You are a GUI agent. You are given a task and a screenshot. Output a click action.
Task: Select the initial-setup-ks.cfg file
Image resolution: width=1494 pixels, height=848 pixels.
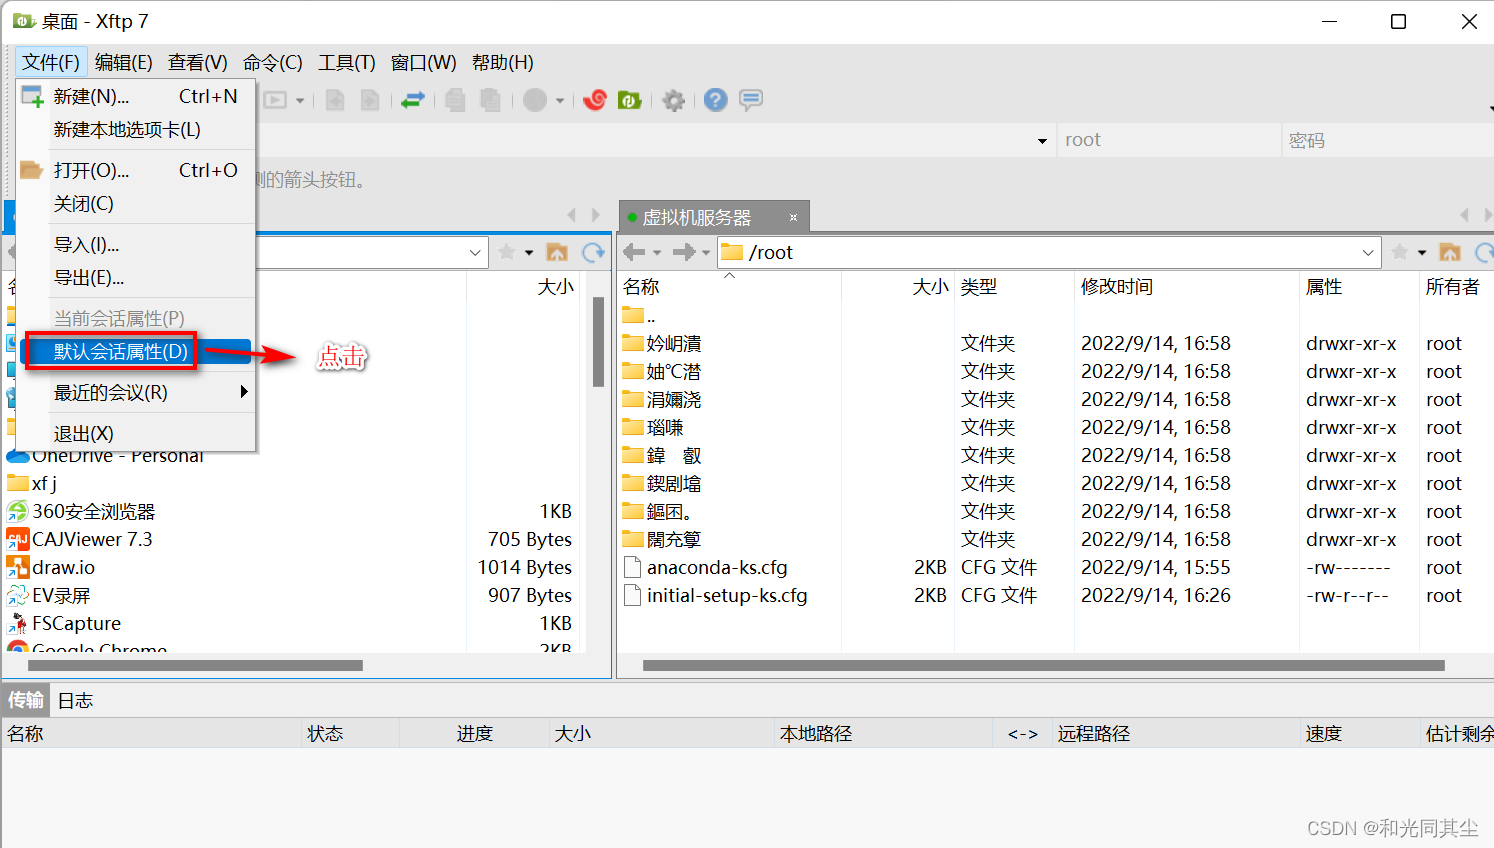727,595
